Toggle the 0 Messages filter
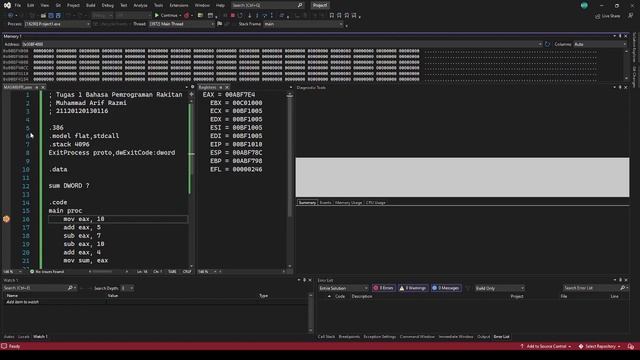 (446, 288)
